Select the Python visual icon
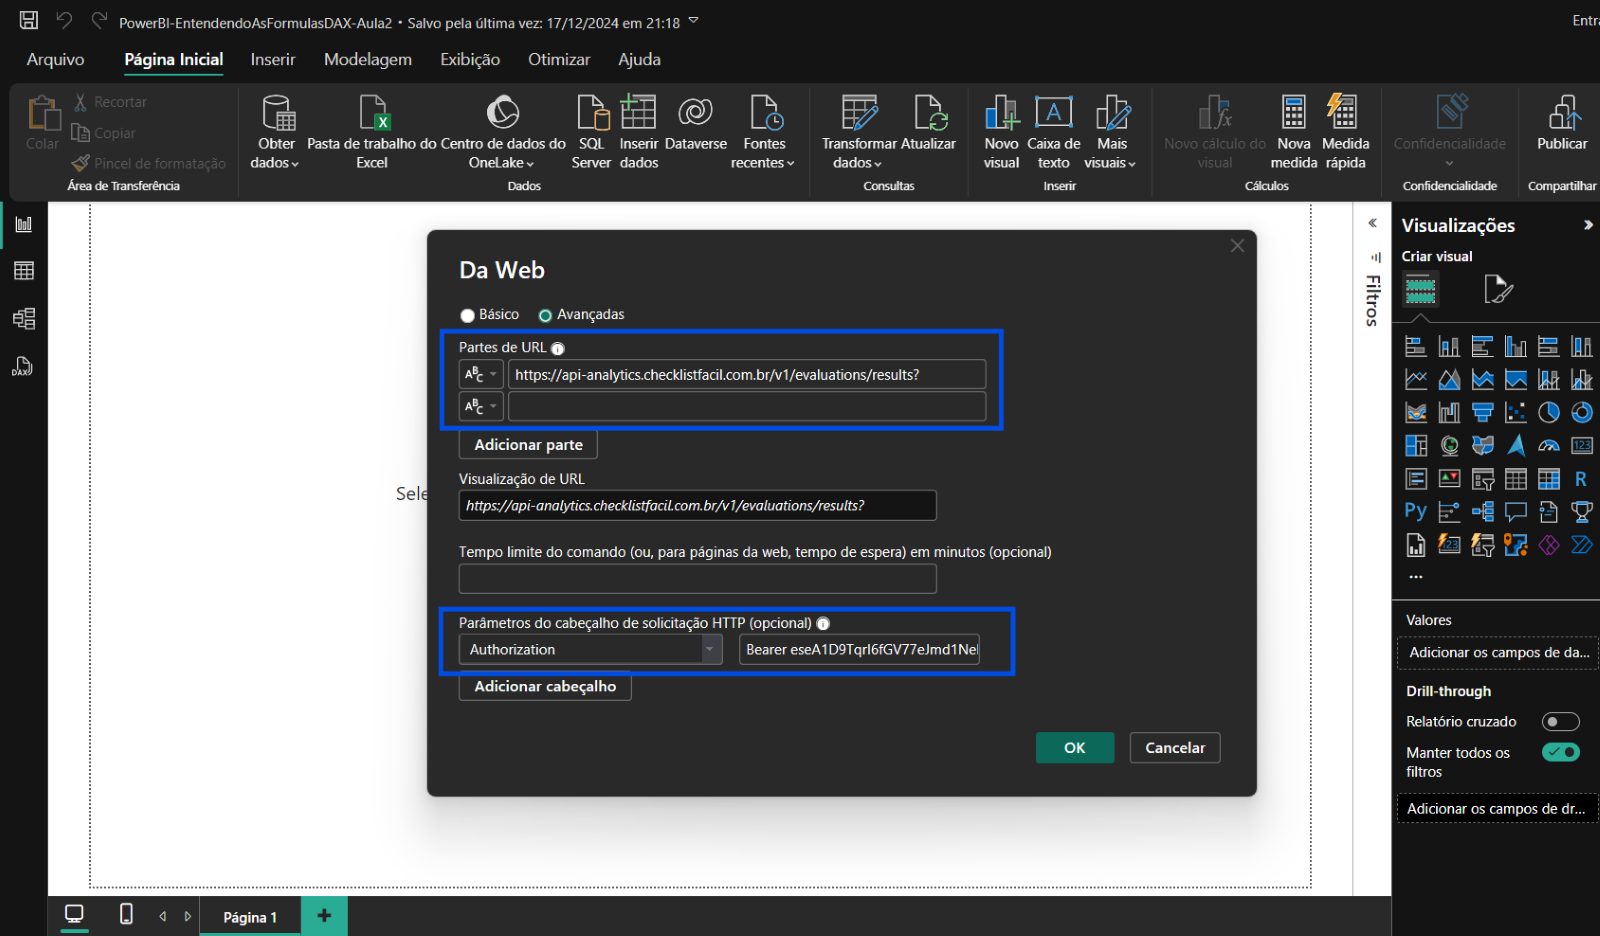The image size is (1600, 936). (x=1415, y=512)
